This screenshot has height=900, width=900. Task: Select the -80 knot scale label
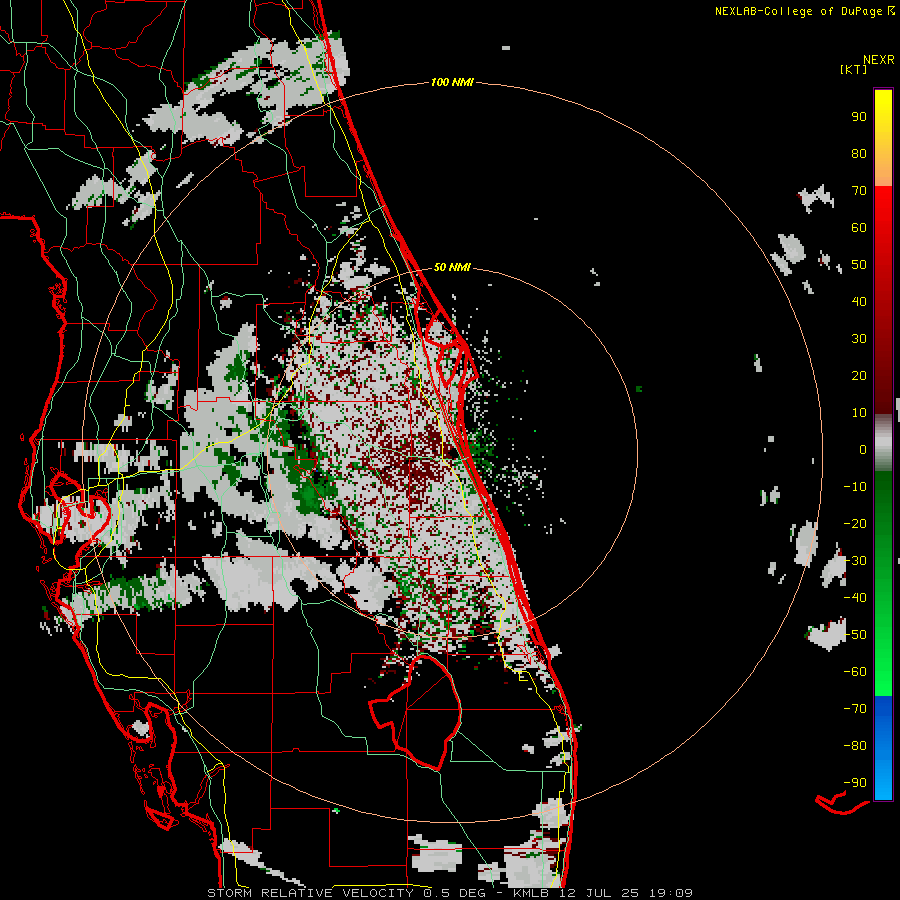pos(855,746)
